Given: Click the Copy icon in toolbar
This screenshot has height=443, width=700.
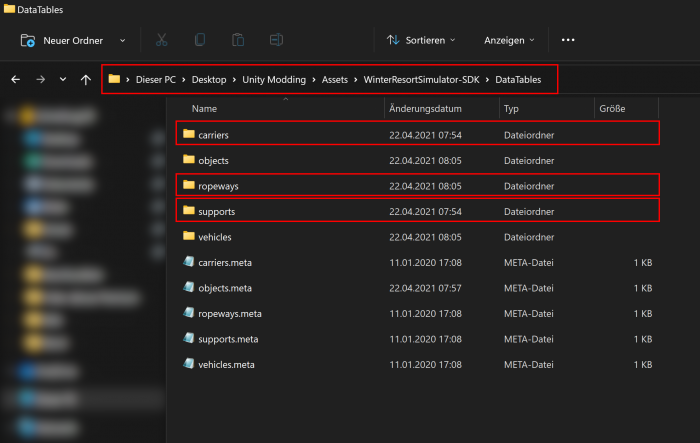Looking at the screenshot, I should 200,40.
